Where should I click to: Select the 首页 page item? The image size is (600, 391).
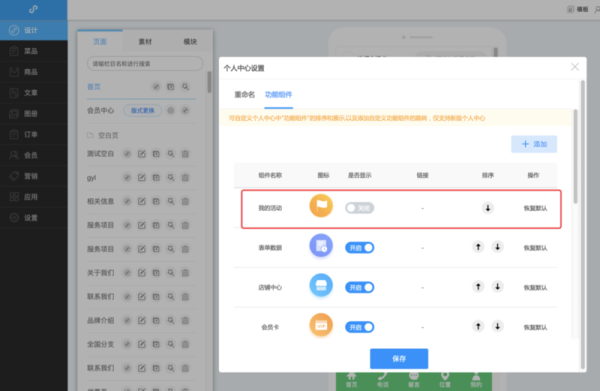[x=94, y=87]
